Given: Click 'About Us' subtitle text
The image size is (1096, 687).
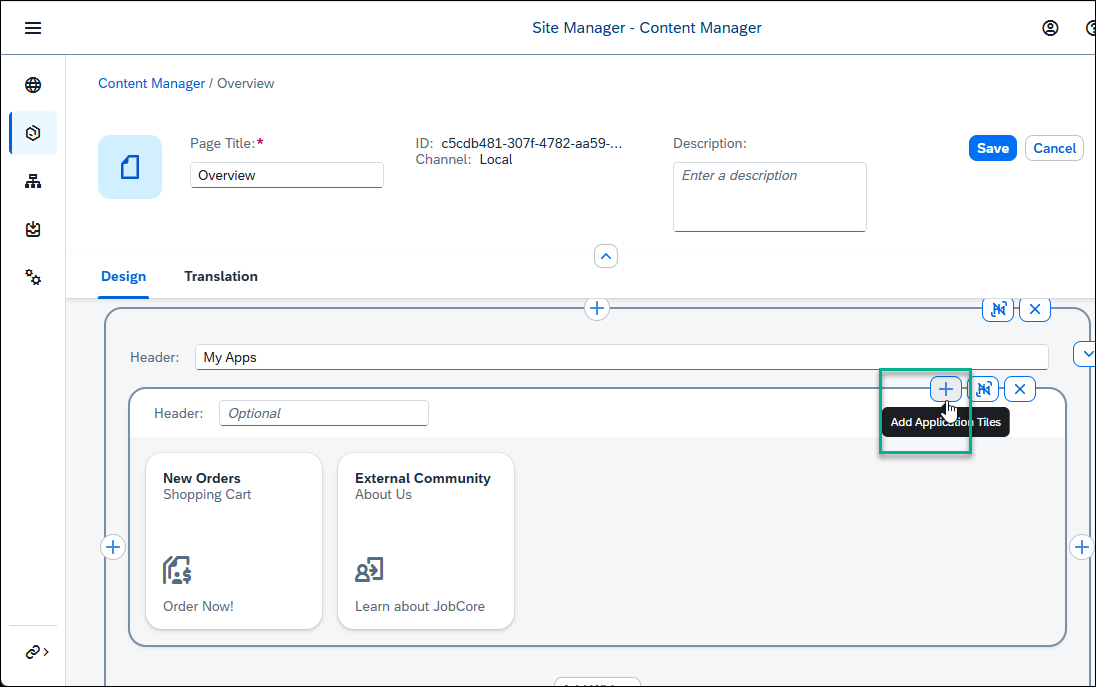Looking at the screenshot, I should 383,495.
